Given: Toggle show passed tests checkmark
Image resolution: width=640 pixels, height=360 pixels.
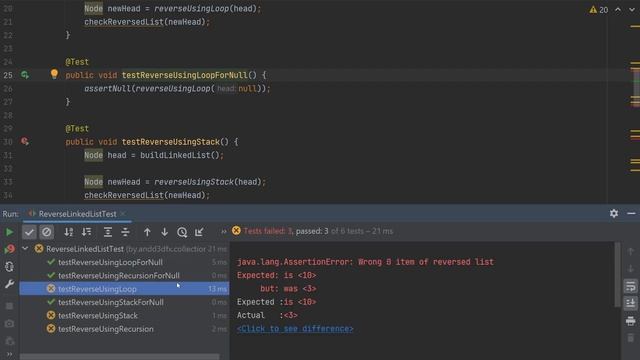Looking at the screenshot, I should pos(29,232).
